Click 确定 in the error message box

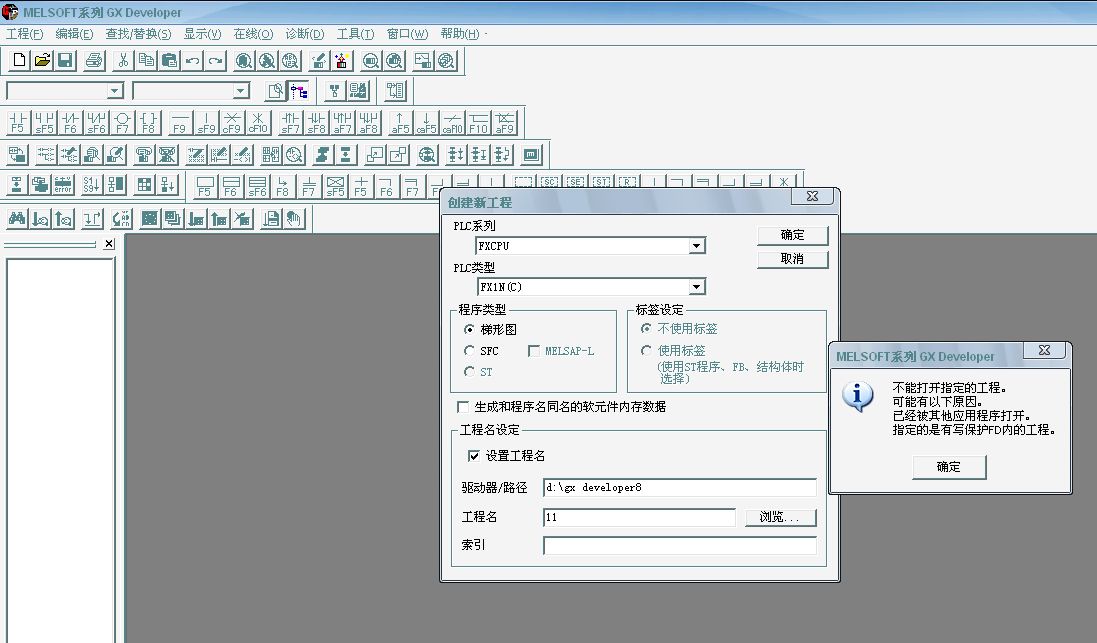pyautogui.click(x=948, y=467)
